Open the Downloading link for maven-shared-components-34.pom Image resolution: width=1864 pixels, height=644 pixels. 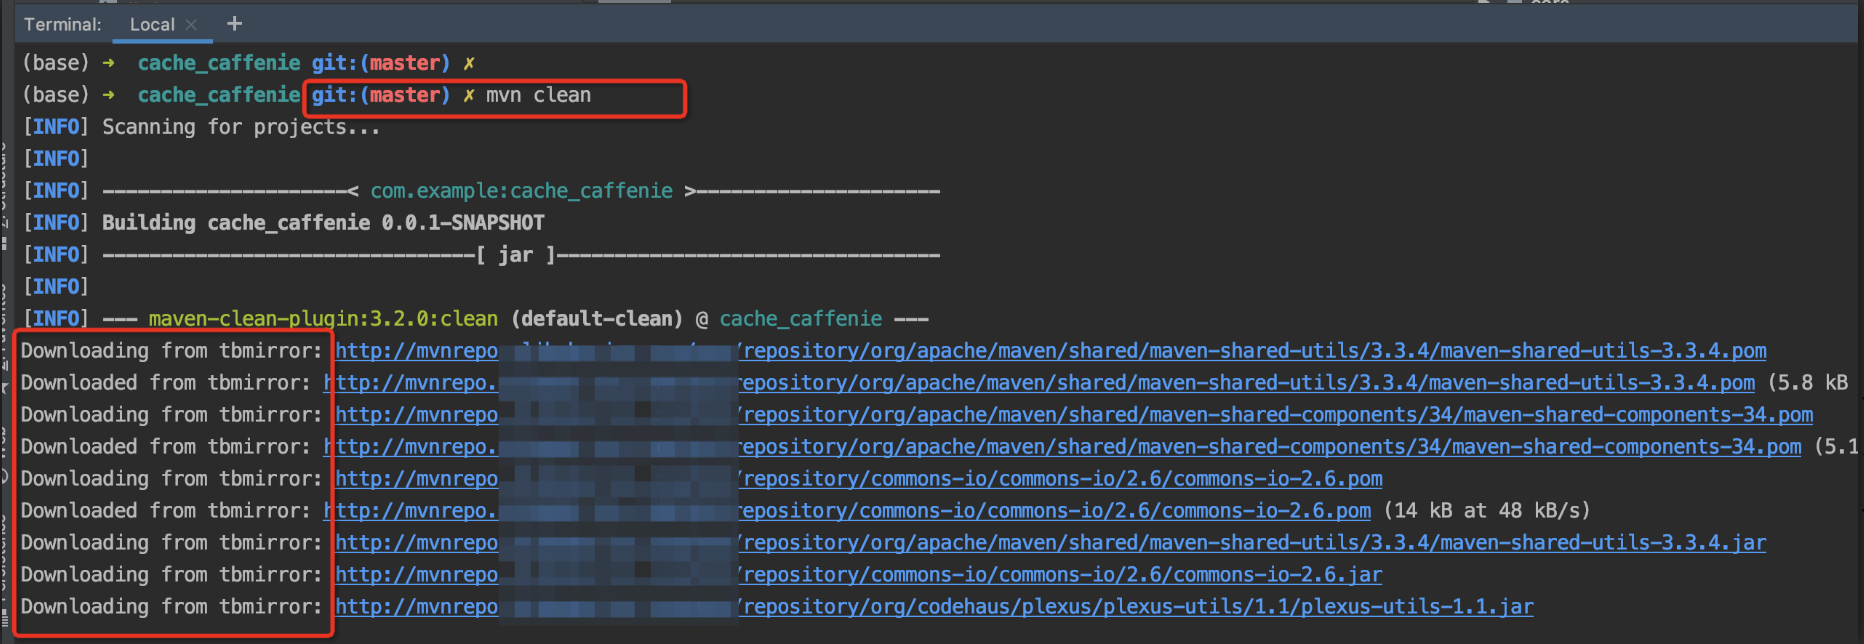pyautogui.click(x=1074, y=415)
